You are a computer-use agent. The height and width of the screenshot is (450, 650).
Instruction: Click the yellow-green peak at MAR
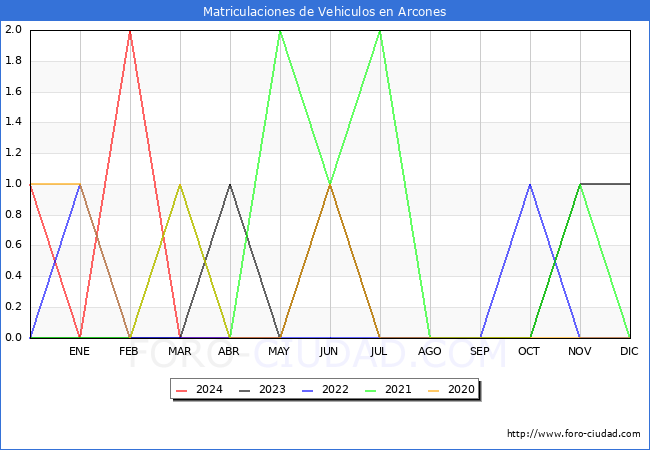coord(180,185)
